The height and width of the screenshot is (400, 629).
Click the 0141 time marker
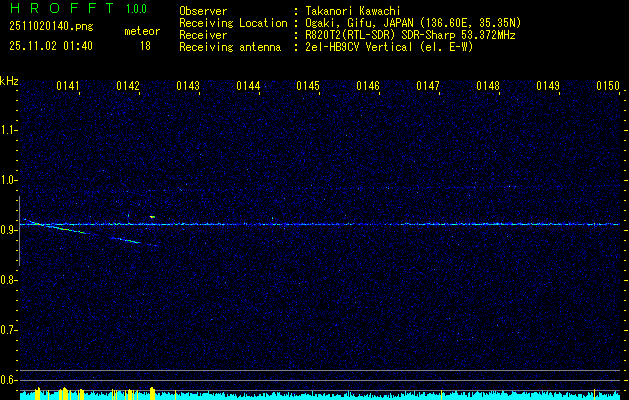coord(68,87)
